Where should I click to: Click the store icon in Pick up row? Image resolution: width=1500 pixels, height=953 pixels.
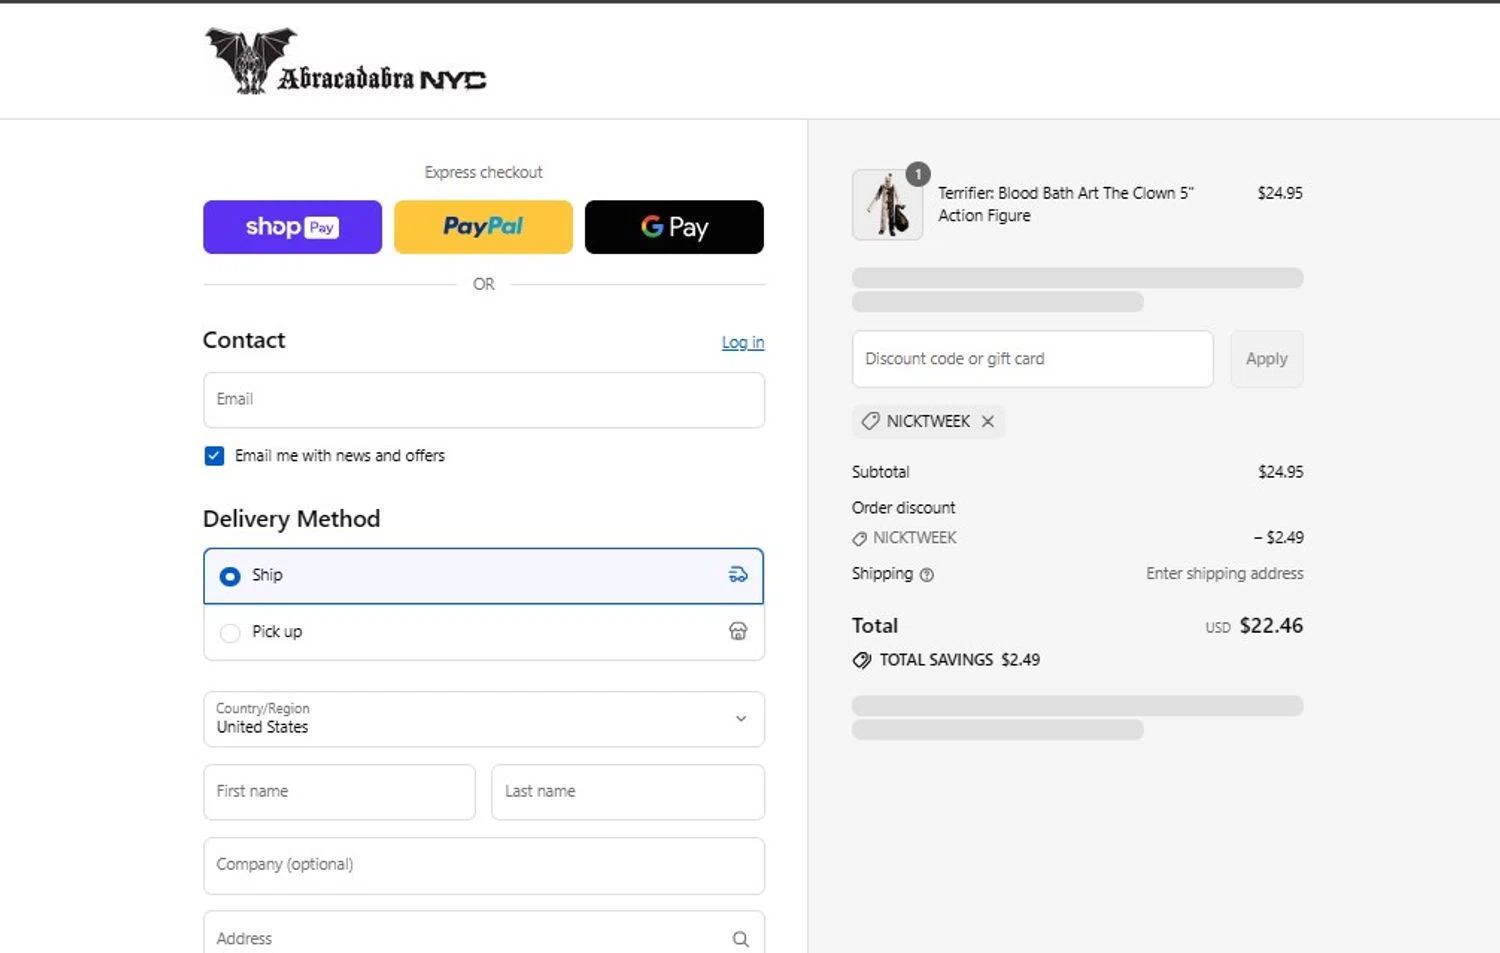pyautogui.click(x=738, y=631)
